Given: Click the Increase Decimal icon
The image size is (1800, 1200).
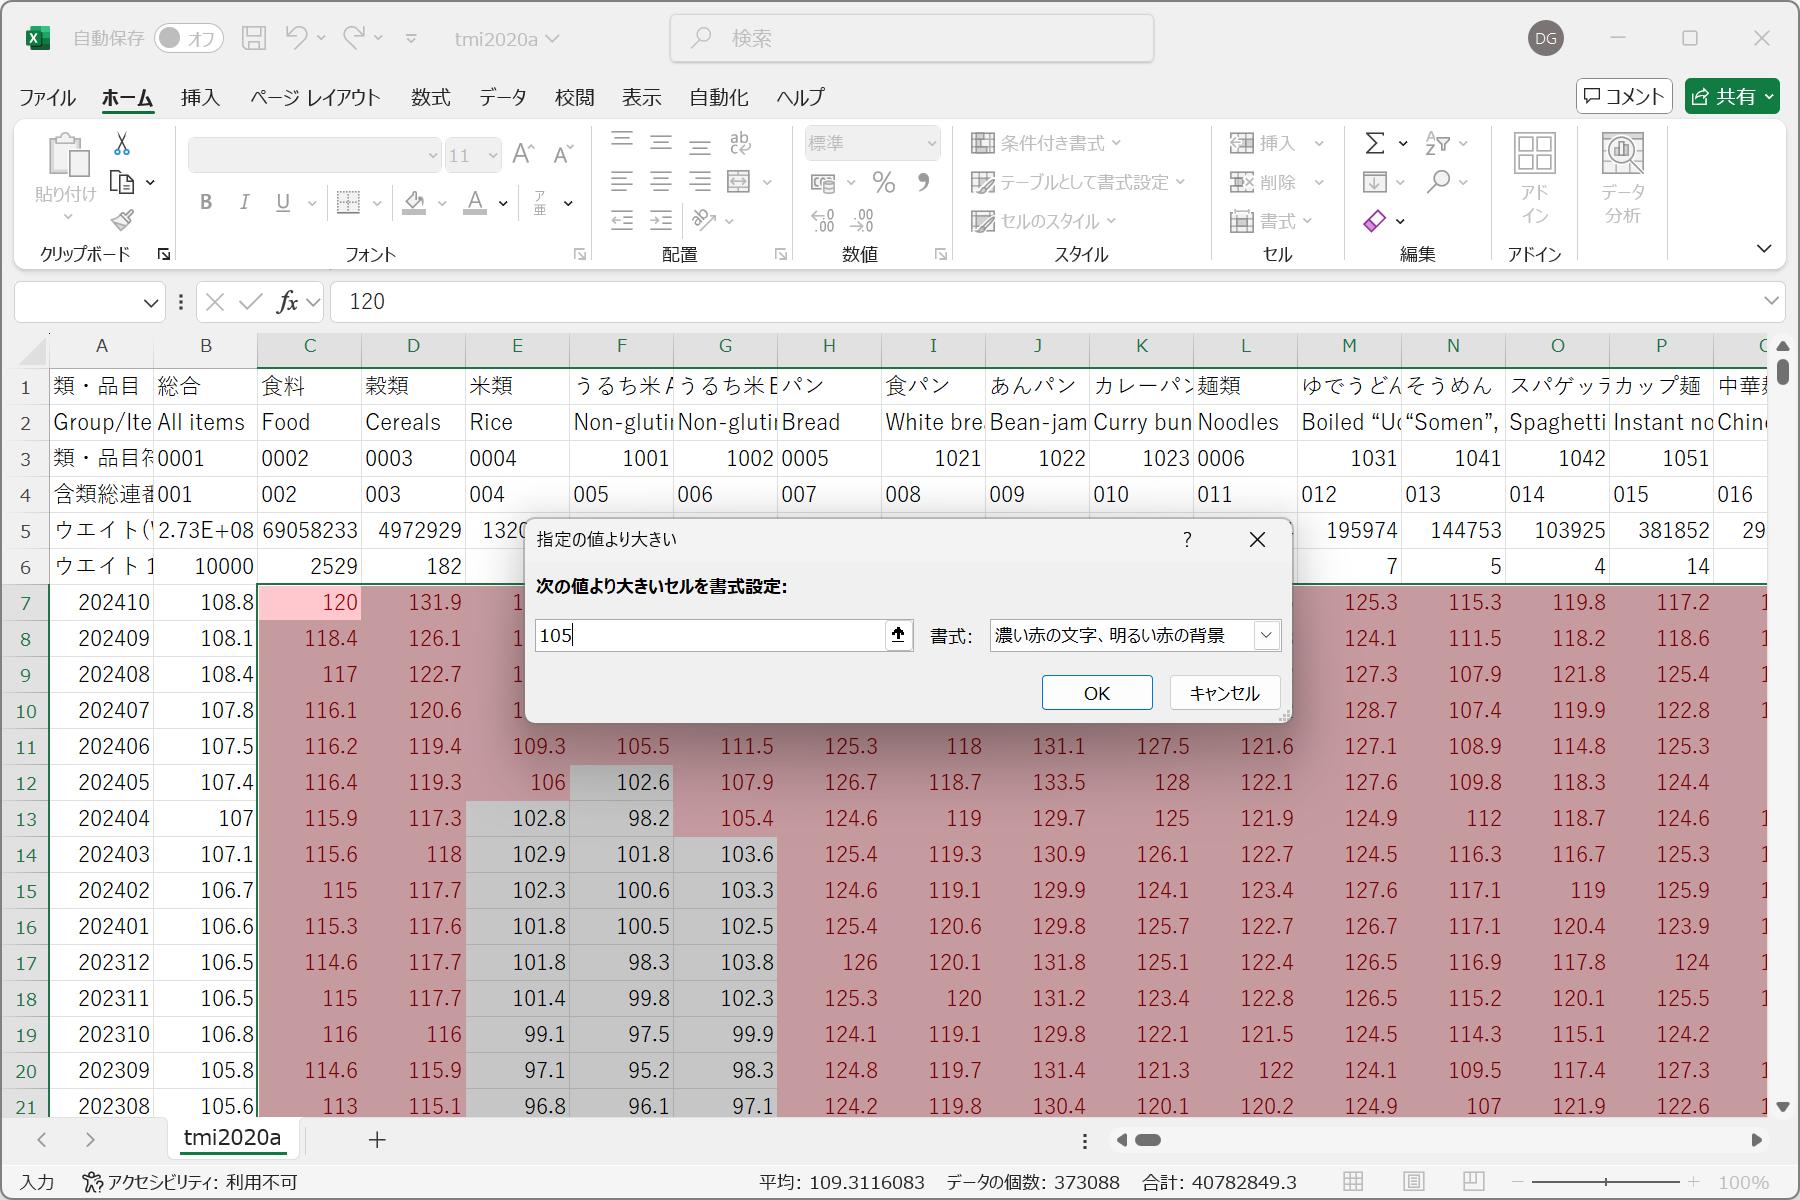Looking at the screenshot, I should click(x=823, y=220).
